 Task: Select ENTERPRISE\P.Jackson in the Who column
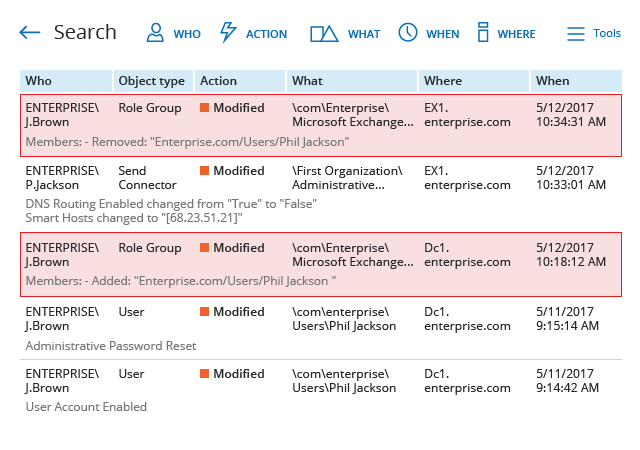(62, 178)
